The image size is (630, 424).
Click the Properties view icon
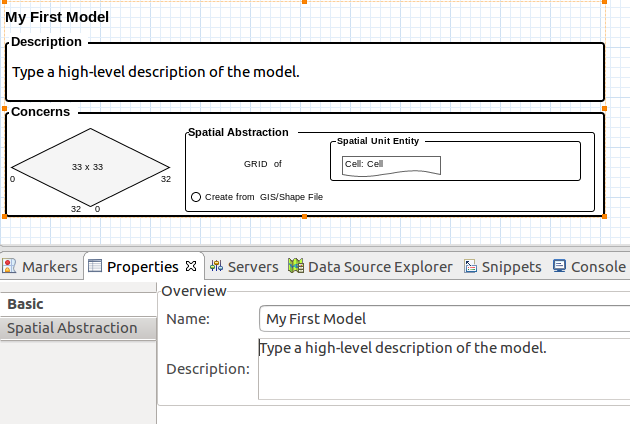pyautogui.click(x=95, y=266)
